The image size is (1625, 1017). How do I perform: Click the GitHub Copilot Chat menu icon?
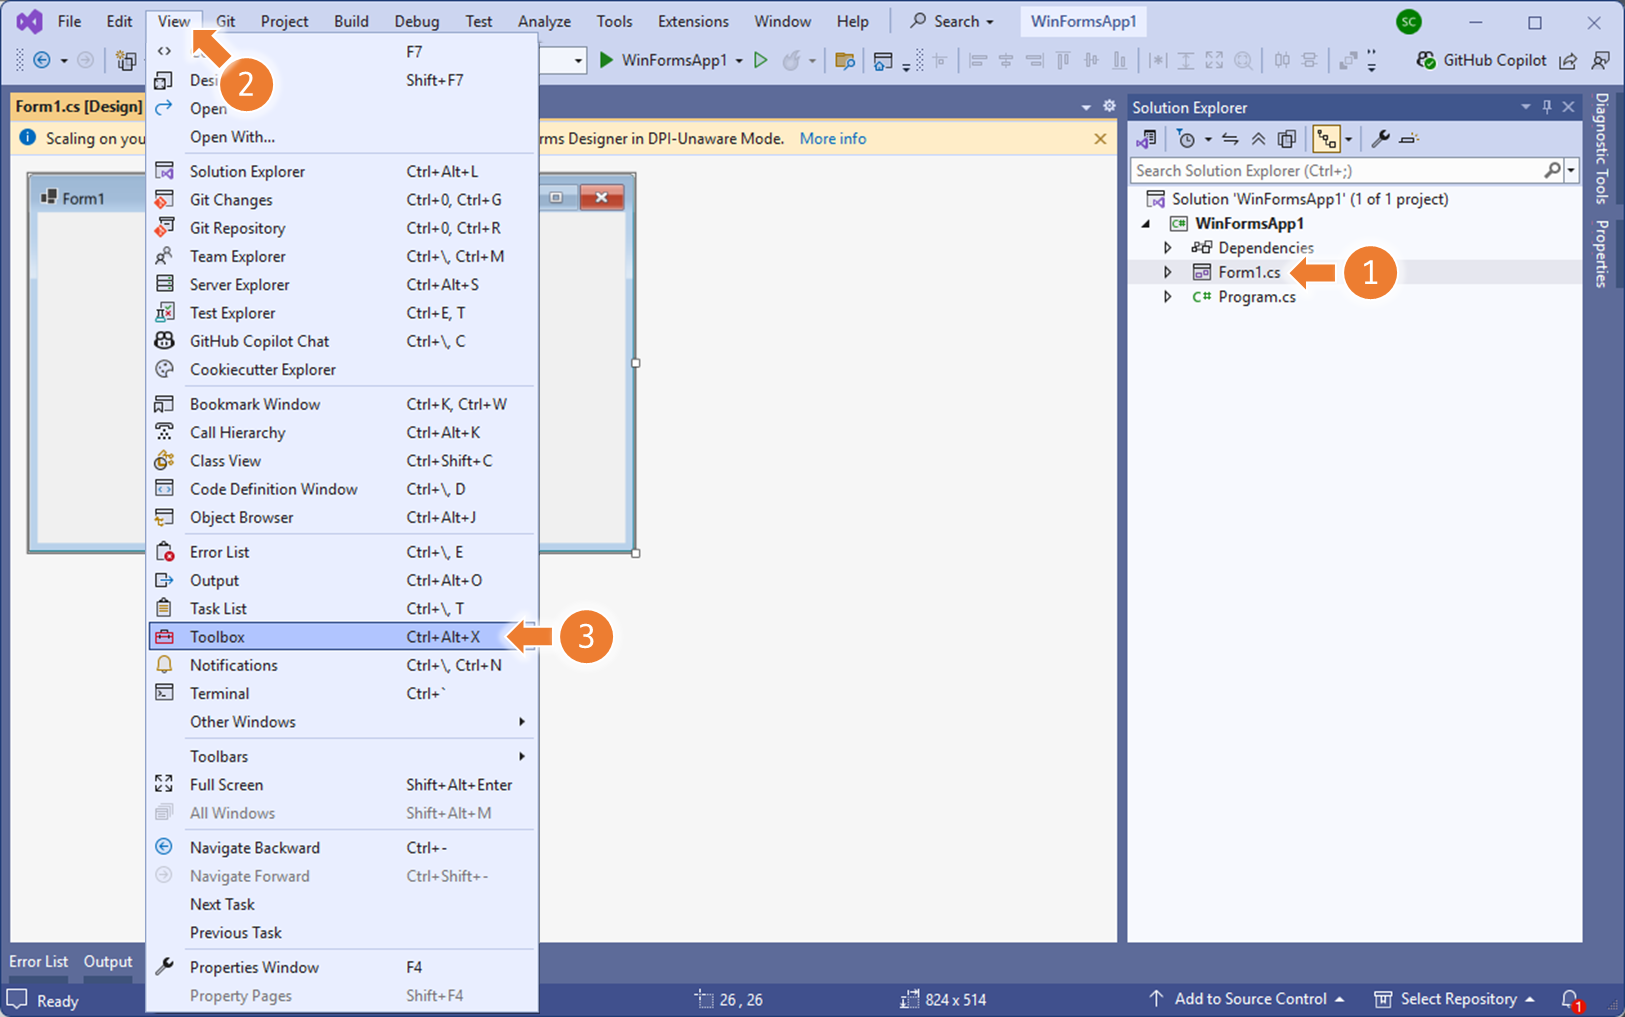[165, 341]
